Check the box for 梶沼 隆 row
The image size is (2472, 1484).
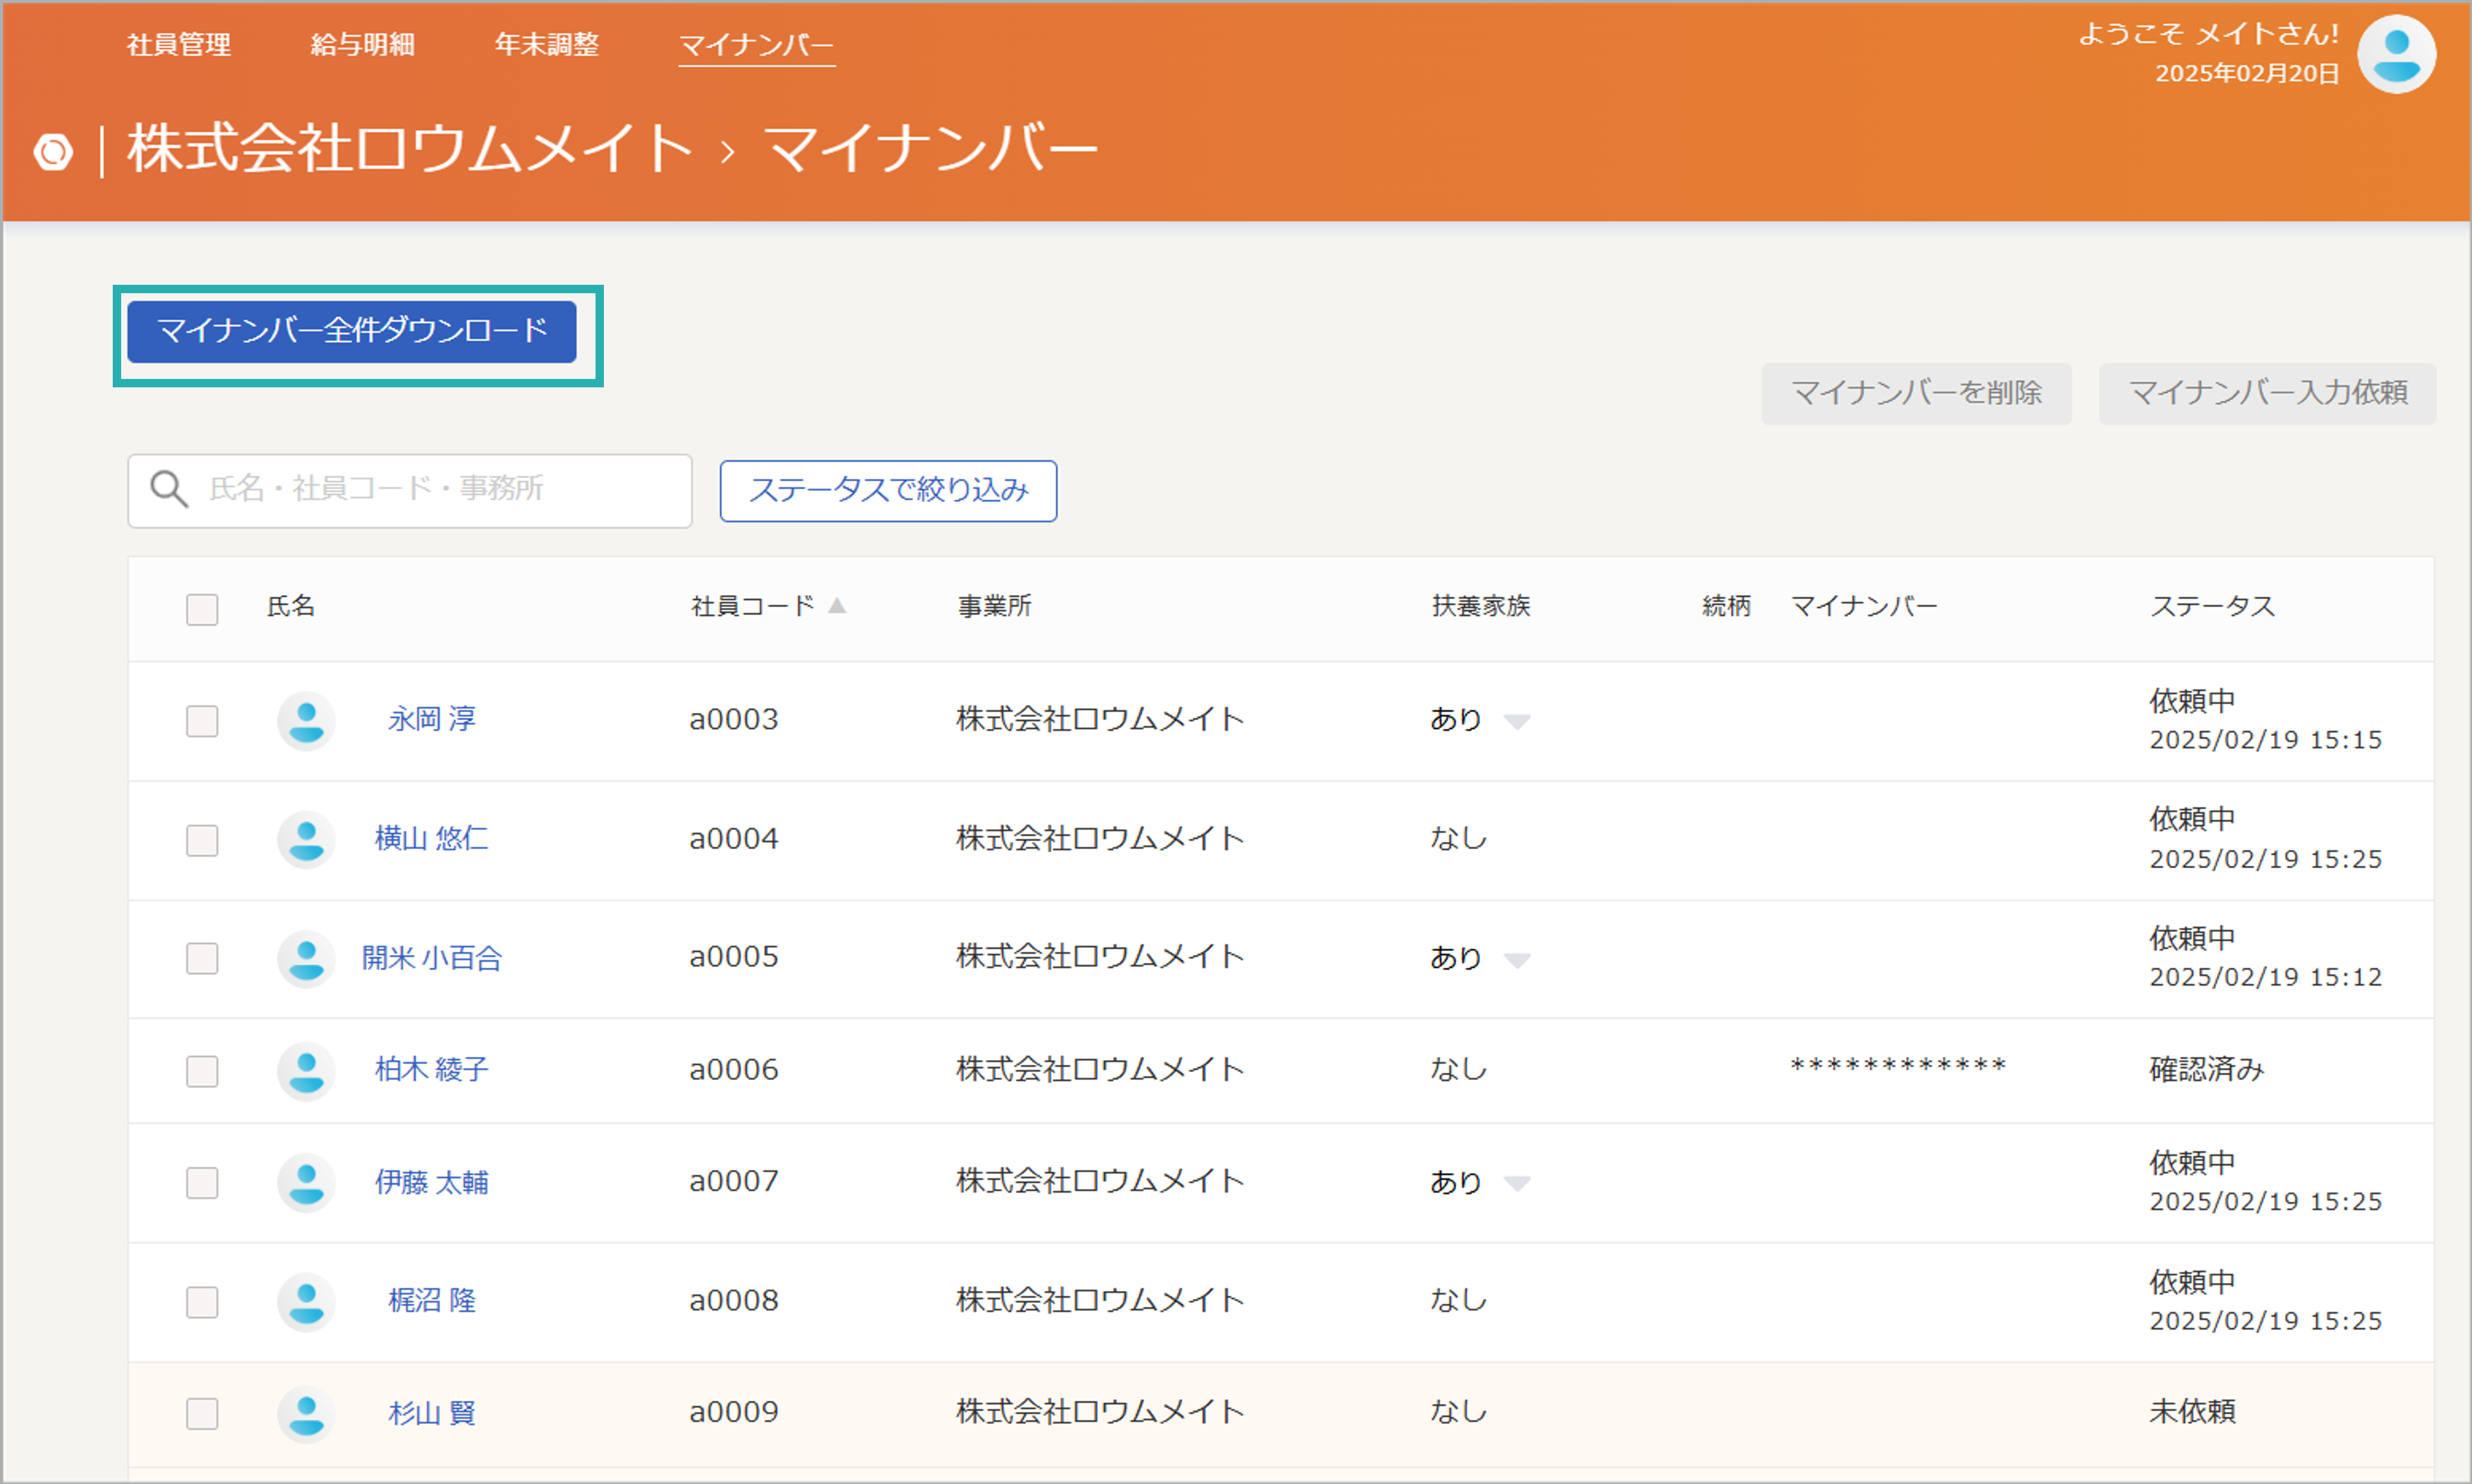point(202,1302)
